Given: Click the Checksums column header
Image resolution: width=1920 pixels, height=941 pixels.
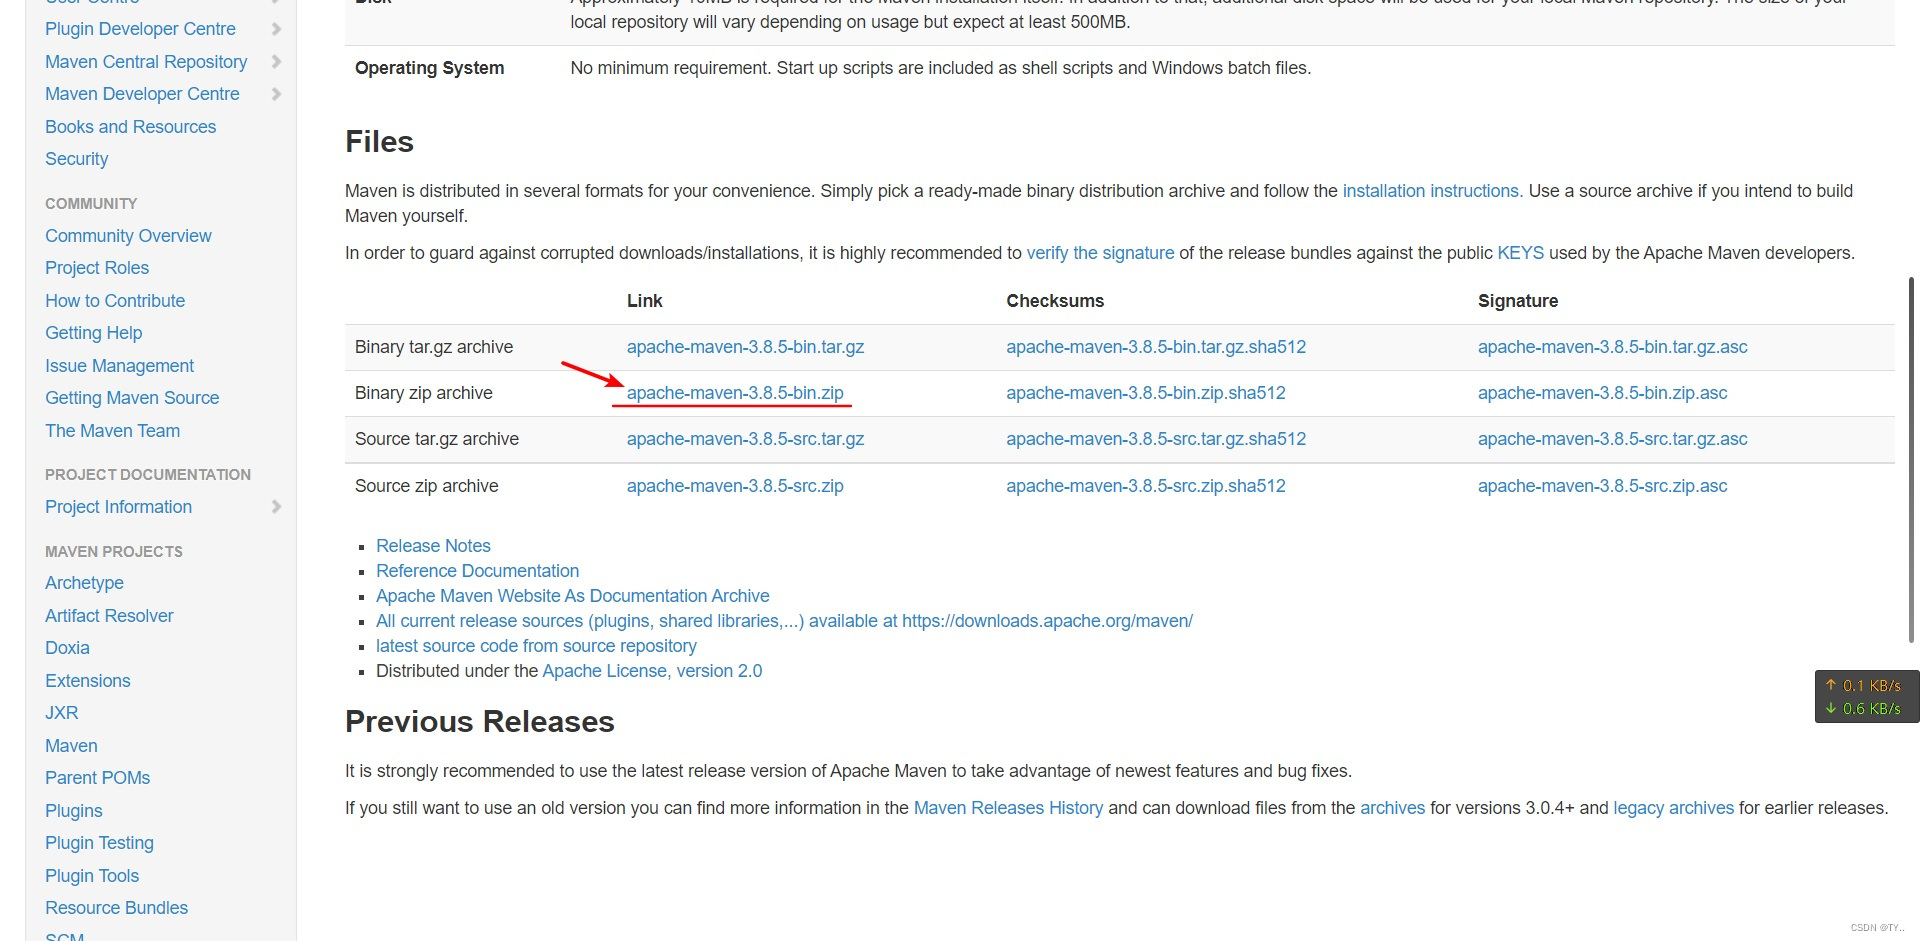Looking at the screenshot, I should (x=1055, y=301).
